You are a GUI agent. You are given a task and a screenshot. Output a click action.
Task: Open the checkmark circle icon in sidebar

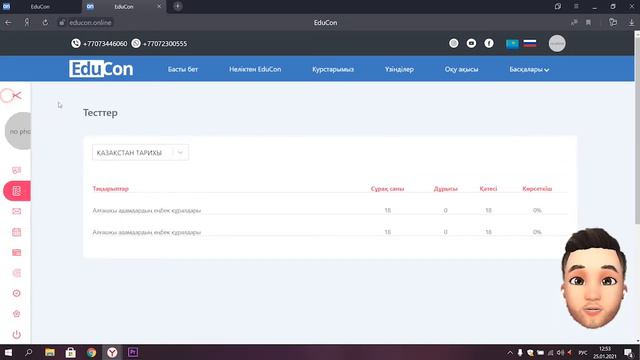pos(16,293)
